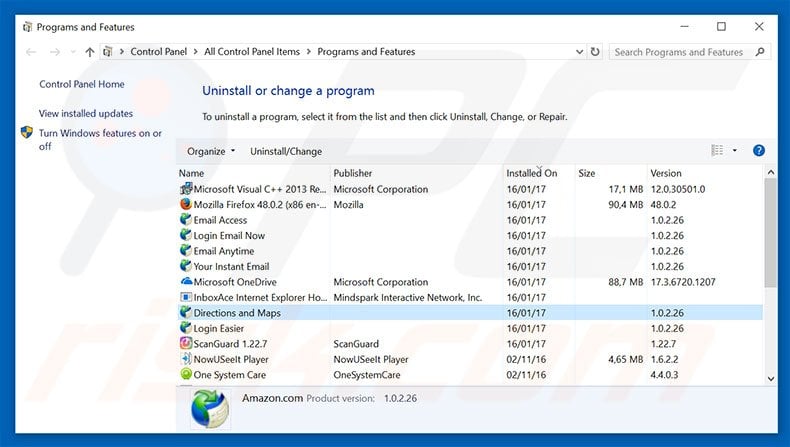Click the scroll up arrow of list
The image size is (790, 447).
tap(770, 172)
